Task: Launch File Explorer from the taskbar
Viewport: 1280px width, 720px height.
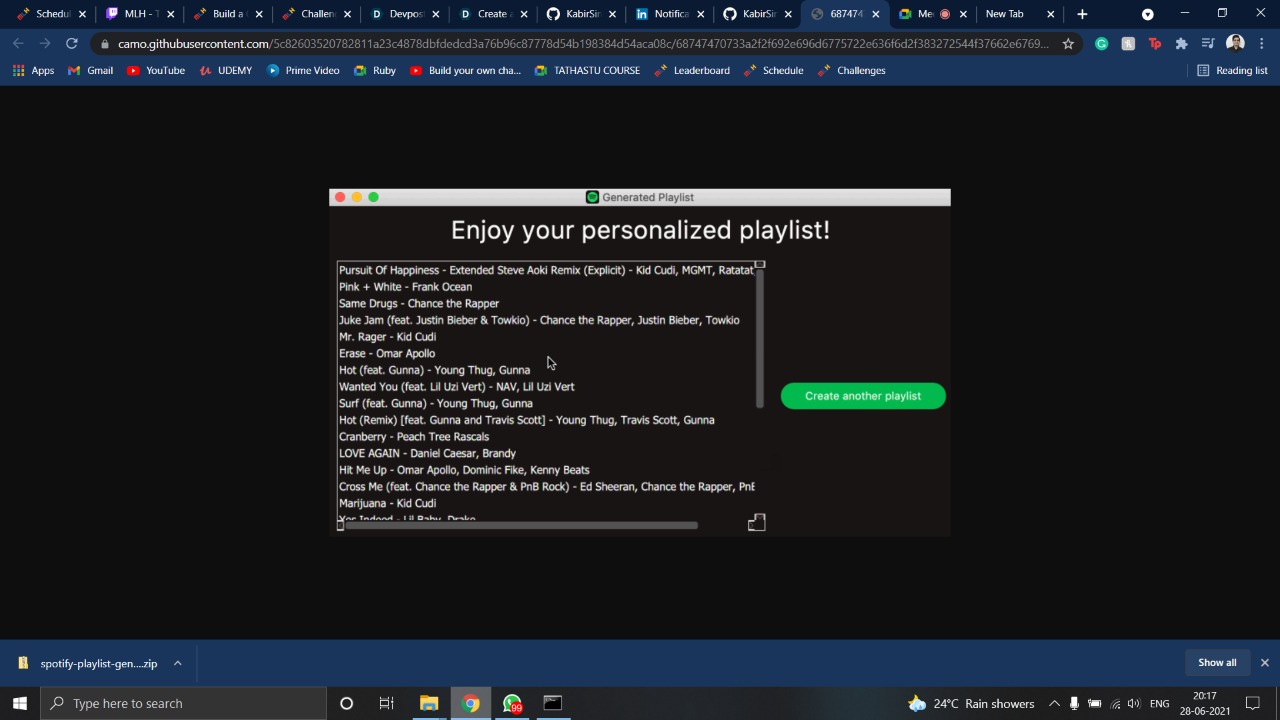Action: [x=429, y=703]
